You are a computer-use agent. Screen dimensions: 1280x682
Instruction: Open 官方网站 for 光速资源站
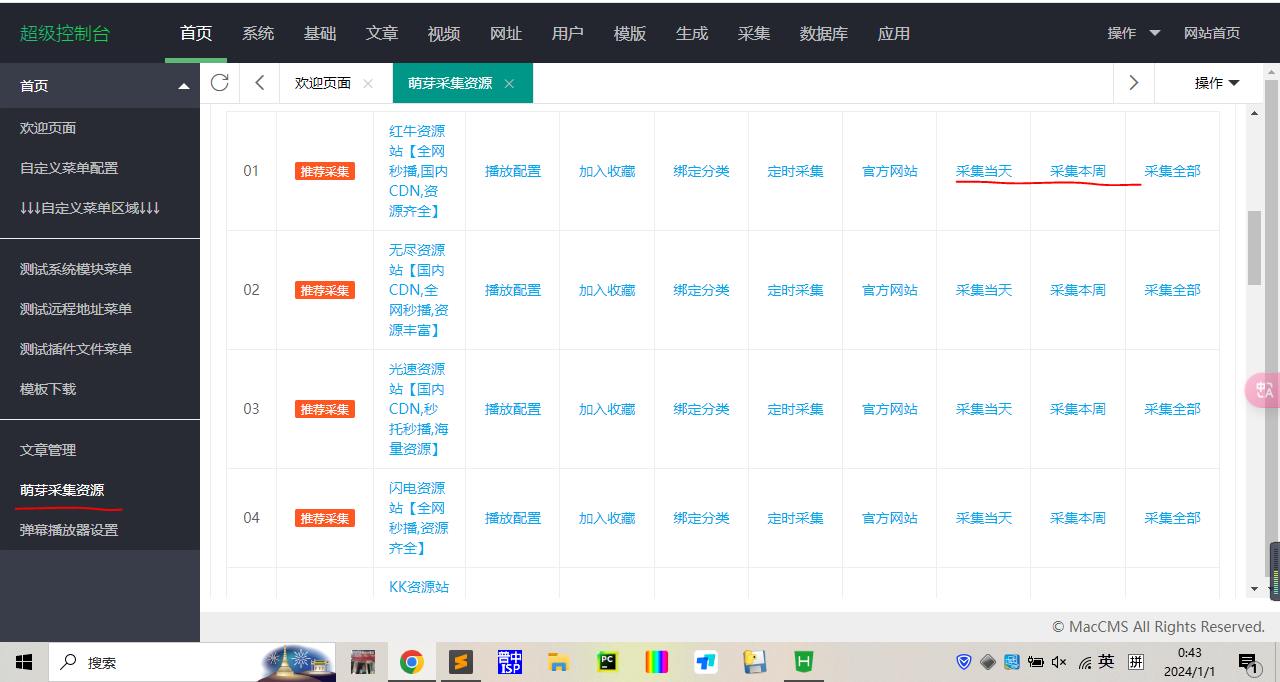pyautogui.click(x=888, y=408)
